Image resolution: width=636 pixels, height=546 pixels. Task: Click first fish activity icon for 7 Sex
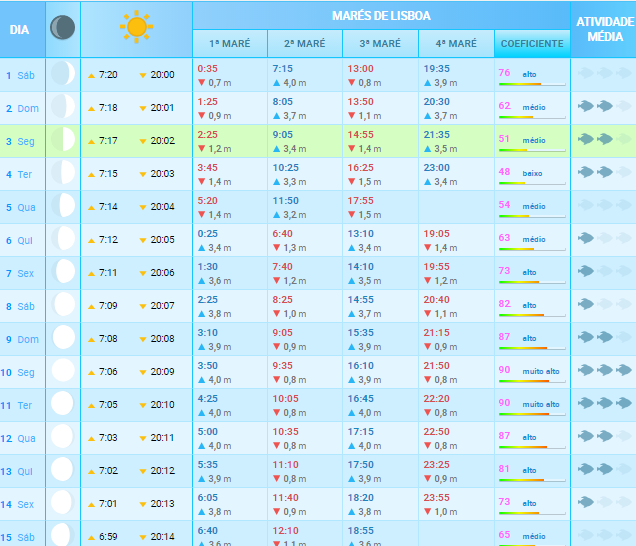point(585,271)
